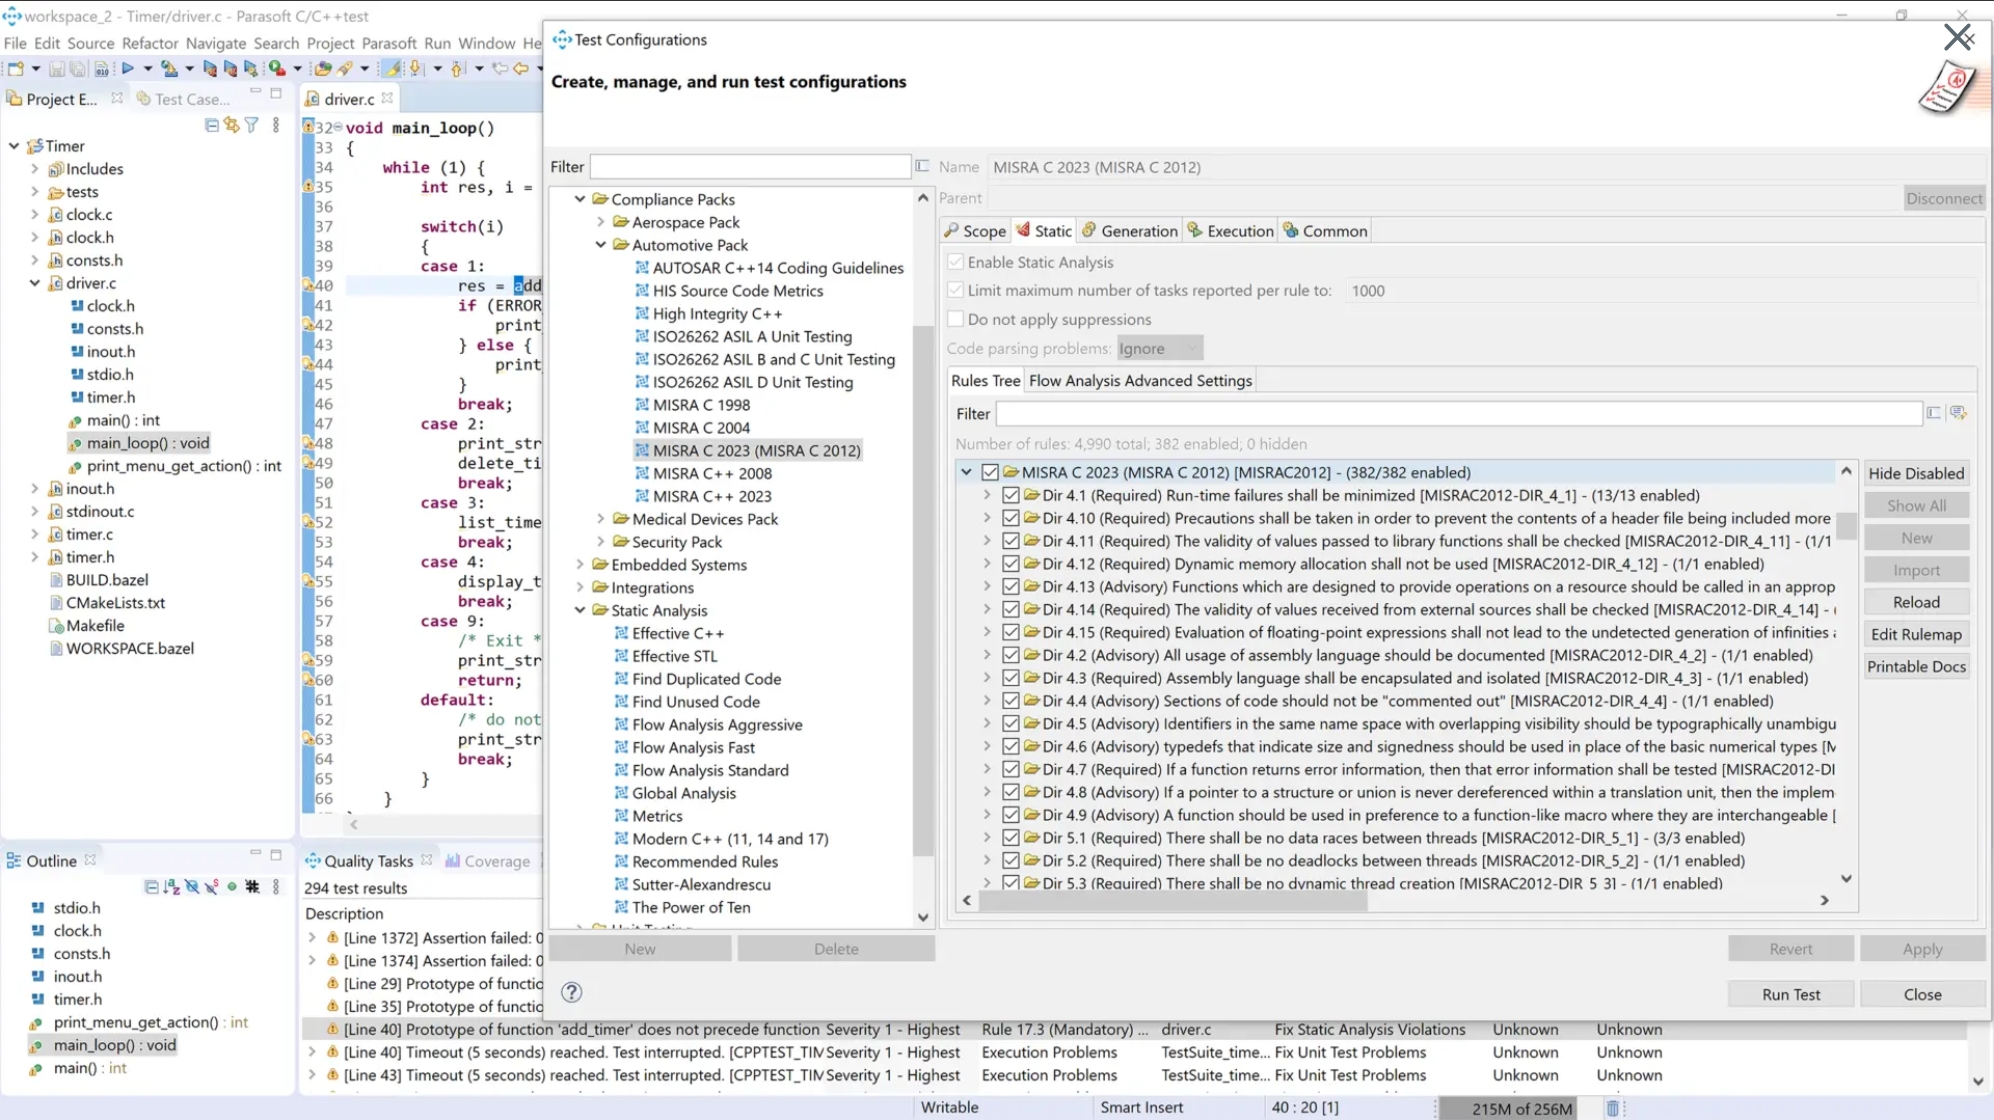The height and width of the screenshot is (1120, 1994).
Task: Expand the Medical Devices Pack node
Action: 601,519
